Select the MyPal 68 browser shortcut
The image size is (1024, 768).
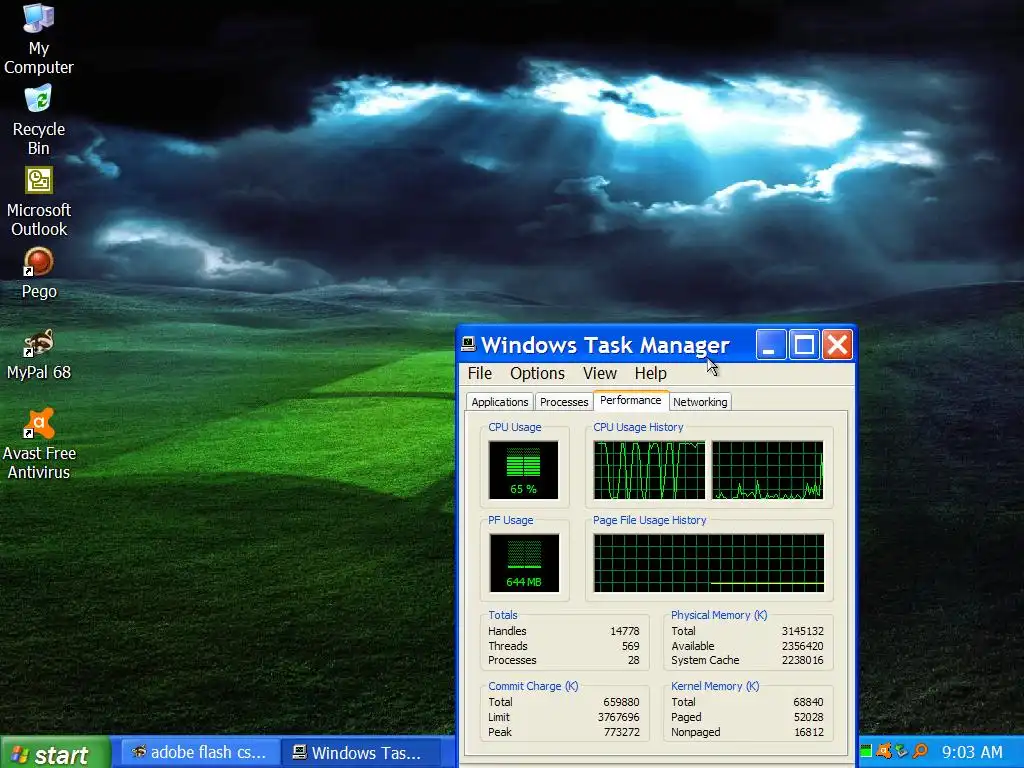[x=39, y=355]
